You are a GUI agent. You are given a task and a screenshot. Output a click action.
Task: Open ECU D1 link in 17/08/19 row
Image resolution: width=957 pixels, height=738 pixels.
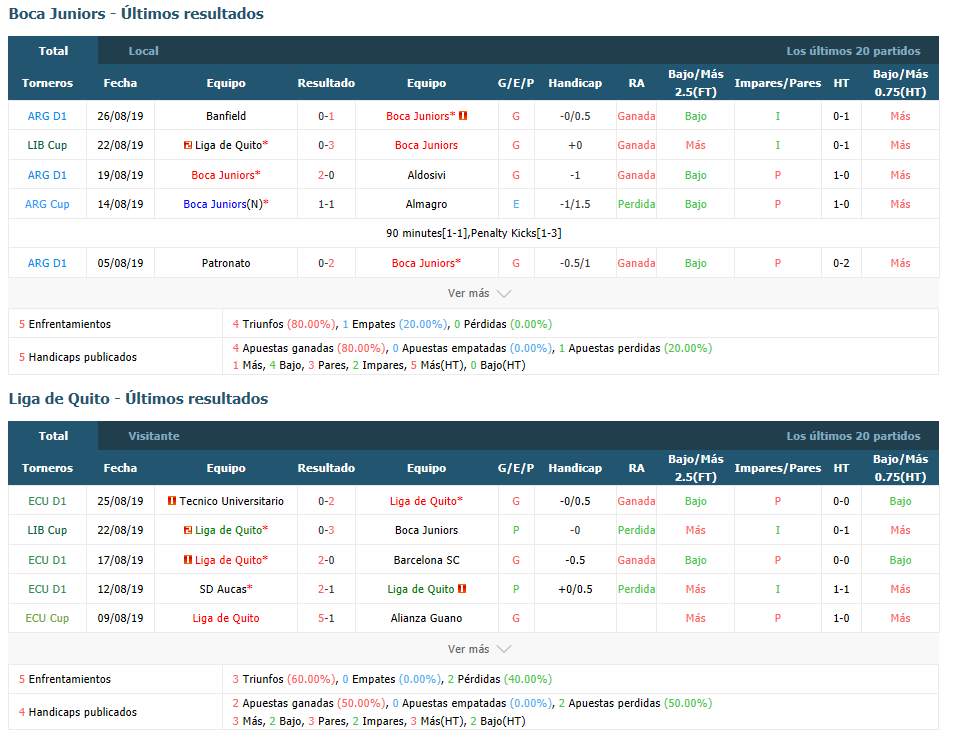[47, 560]
